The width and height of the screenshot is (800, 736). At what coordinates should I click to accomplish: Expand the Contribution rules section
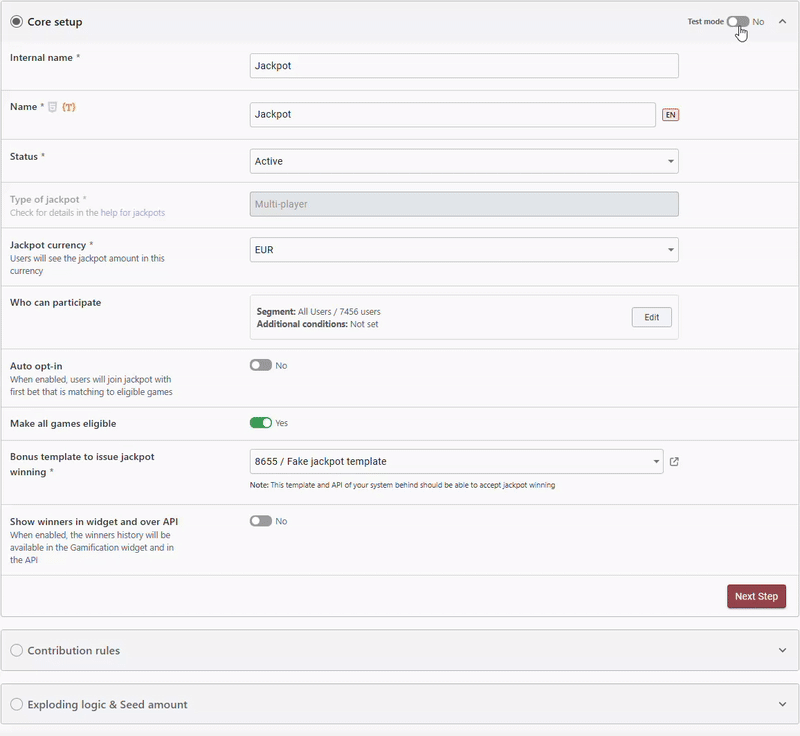coord(782,650)
